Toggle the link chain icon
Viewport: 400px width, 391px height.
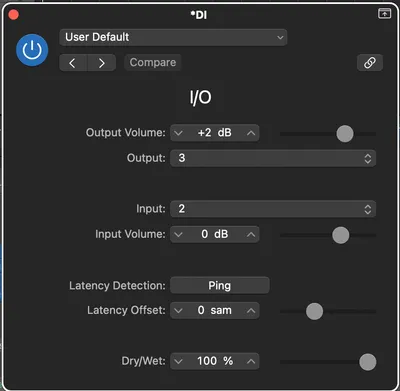(370, 63)
